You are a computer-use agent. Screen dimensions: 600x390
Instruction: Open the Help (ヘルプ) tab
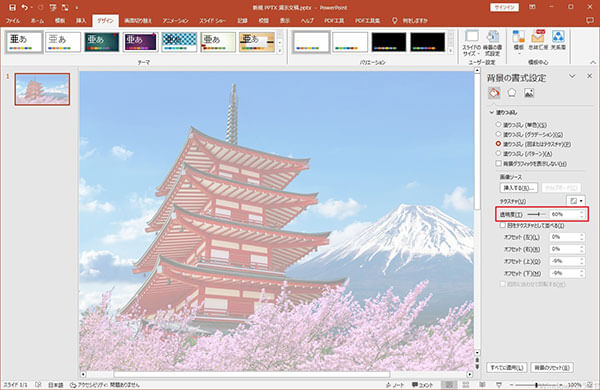(x=307, y=21)
